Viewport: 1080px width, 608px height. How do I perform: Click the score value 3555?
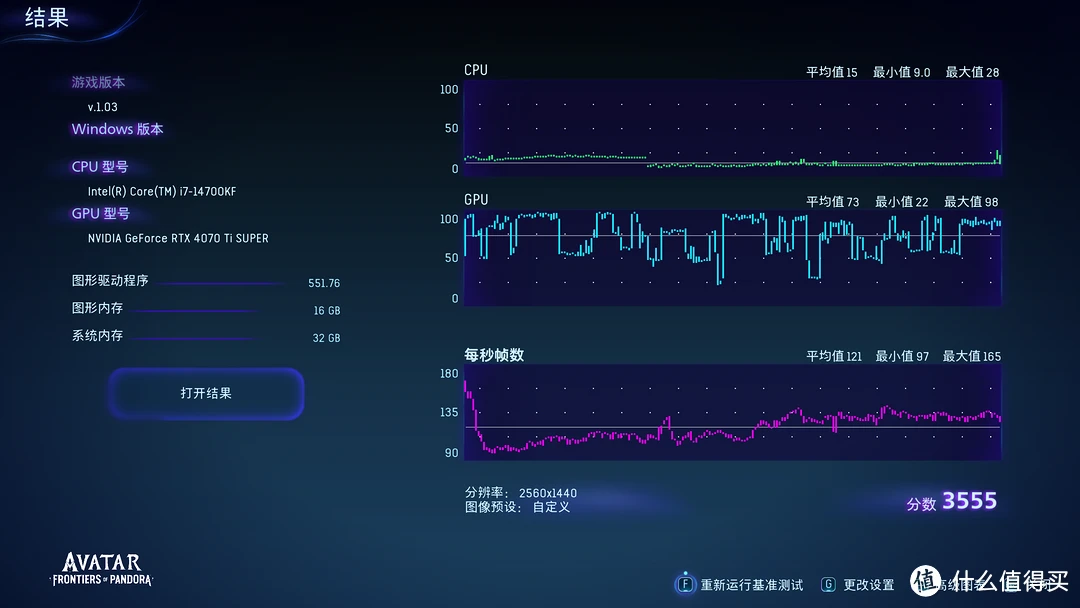[x=969, y=501]
